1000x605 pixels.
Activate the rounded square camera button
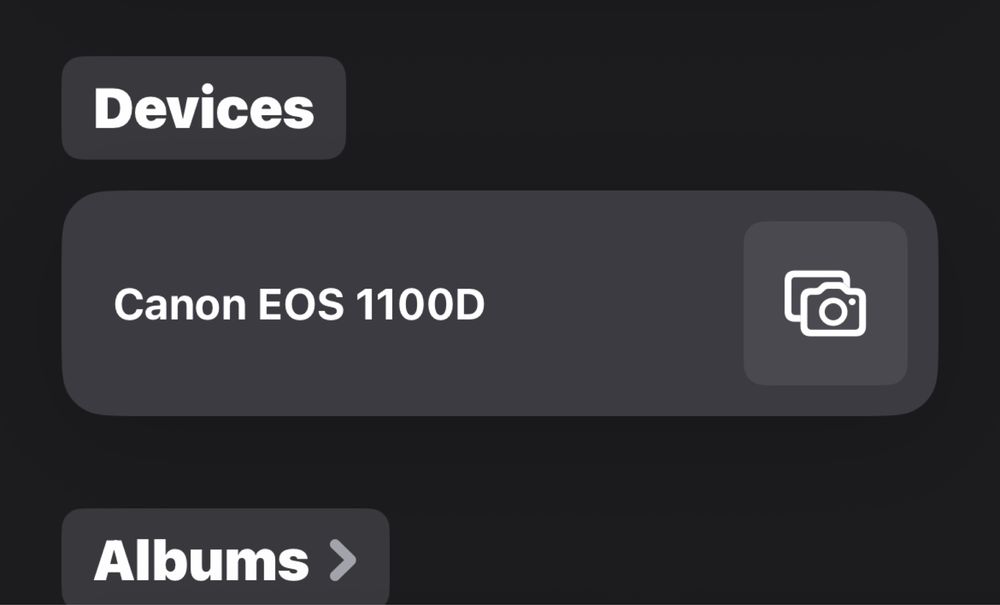point(825,303)
